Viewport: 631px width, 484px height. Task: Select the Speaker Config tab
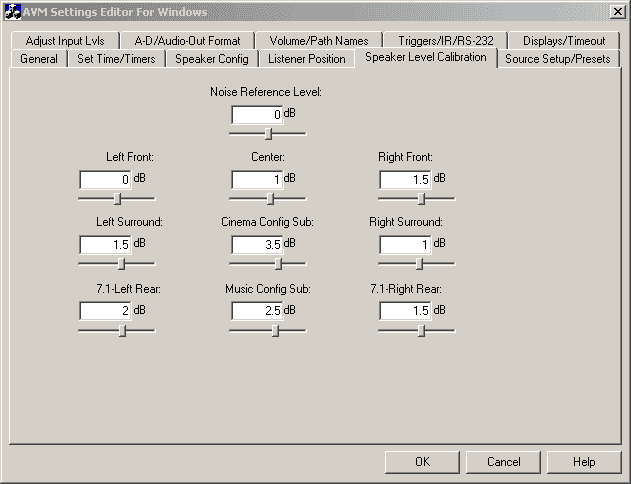pos(211,59)
